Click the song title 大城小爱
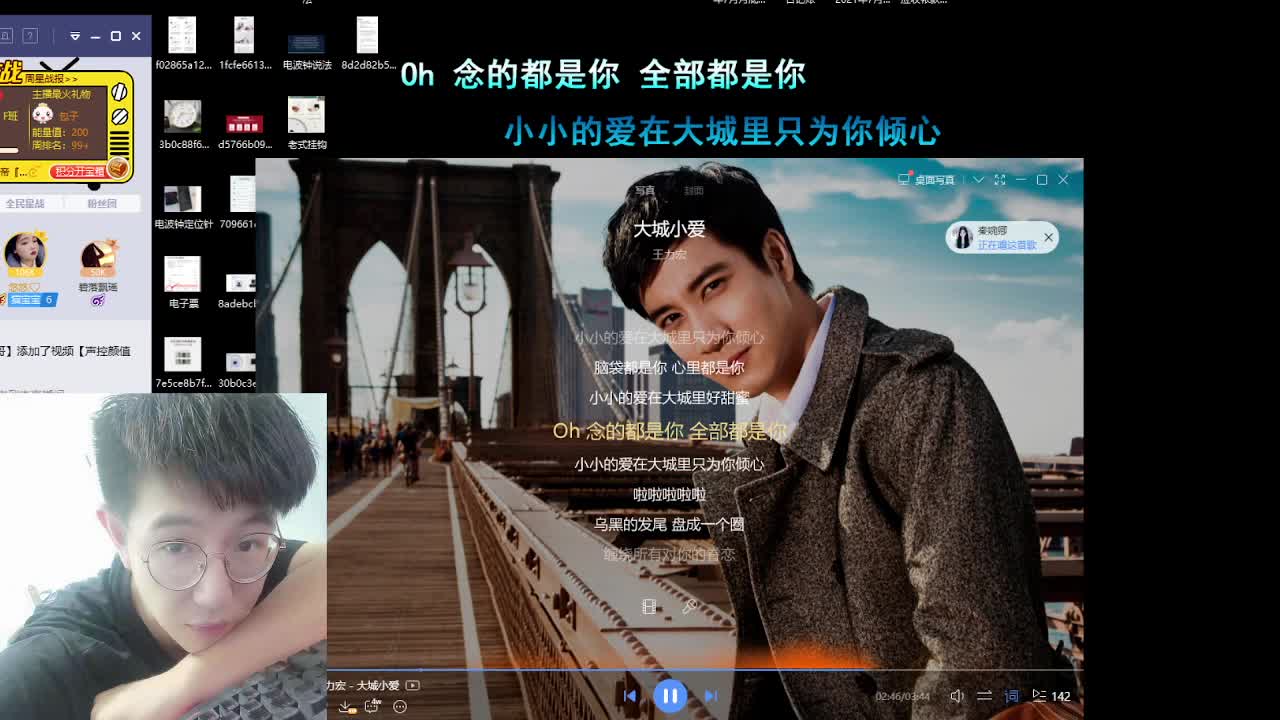Image resolution: width=1280 pixels, height=720 pixels. pyautogui.click(x=669, y=229)
